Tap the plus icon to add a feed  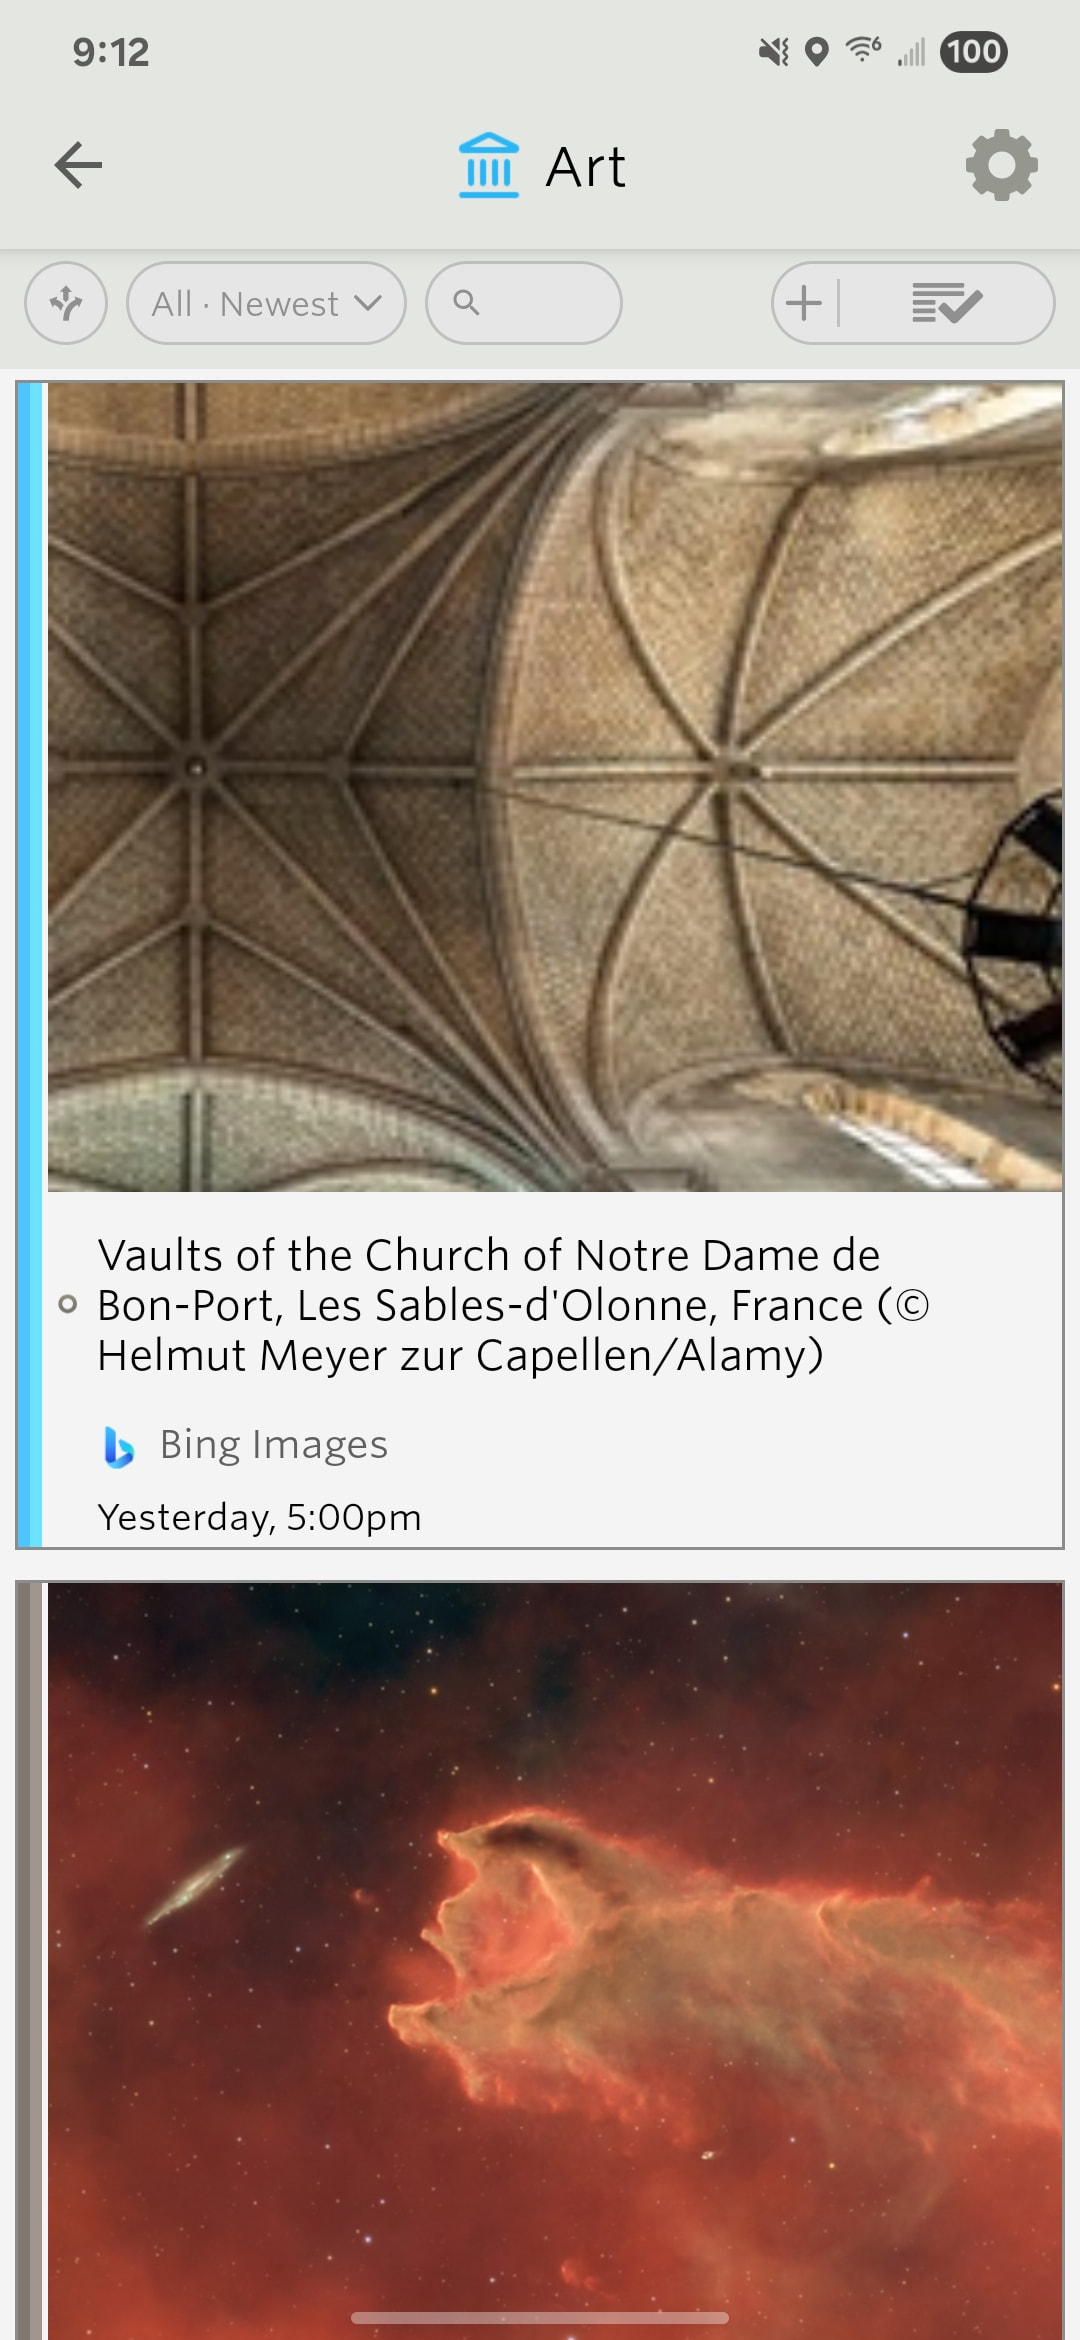coord(804,303)
